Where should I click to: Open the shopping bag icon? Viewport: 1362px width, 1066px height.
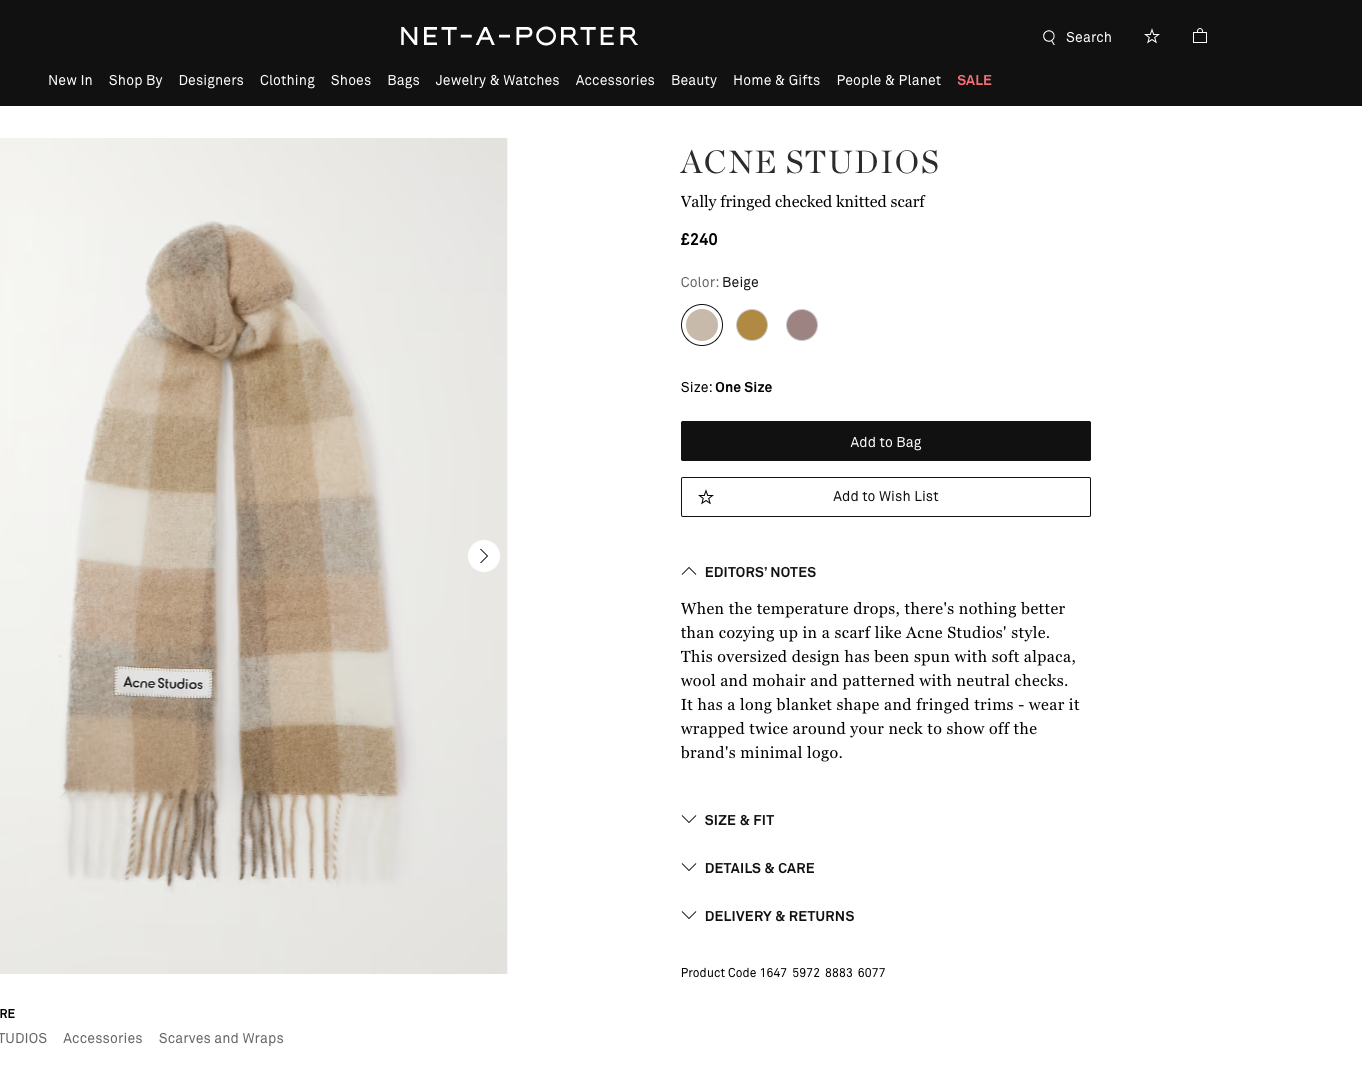click(x=1200, y=36)
